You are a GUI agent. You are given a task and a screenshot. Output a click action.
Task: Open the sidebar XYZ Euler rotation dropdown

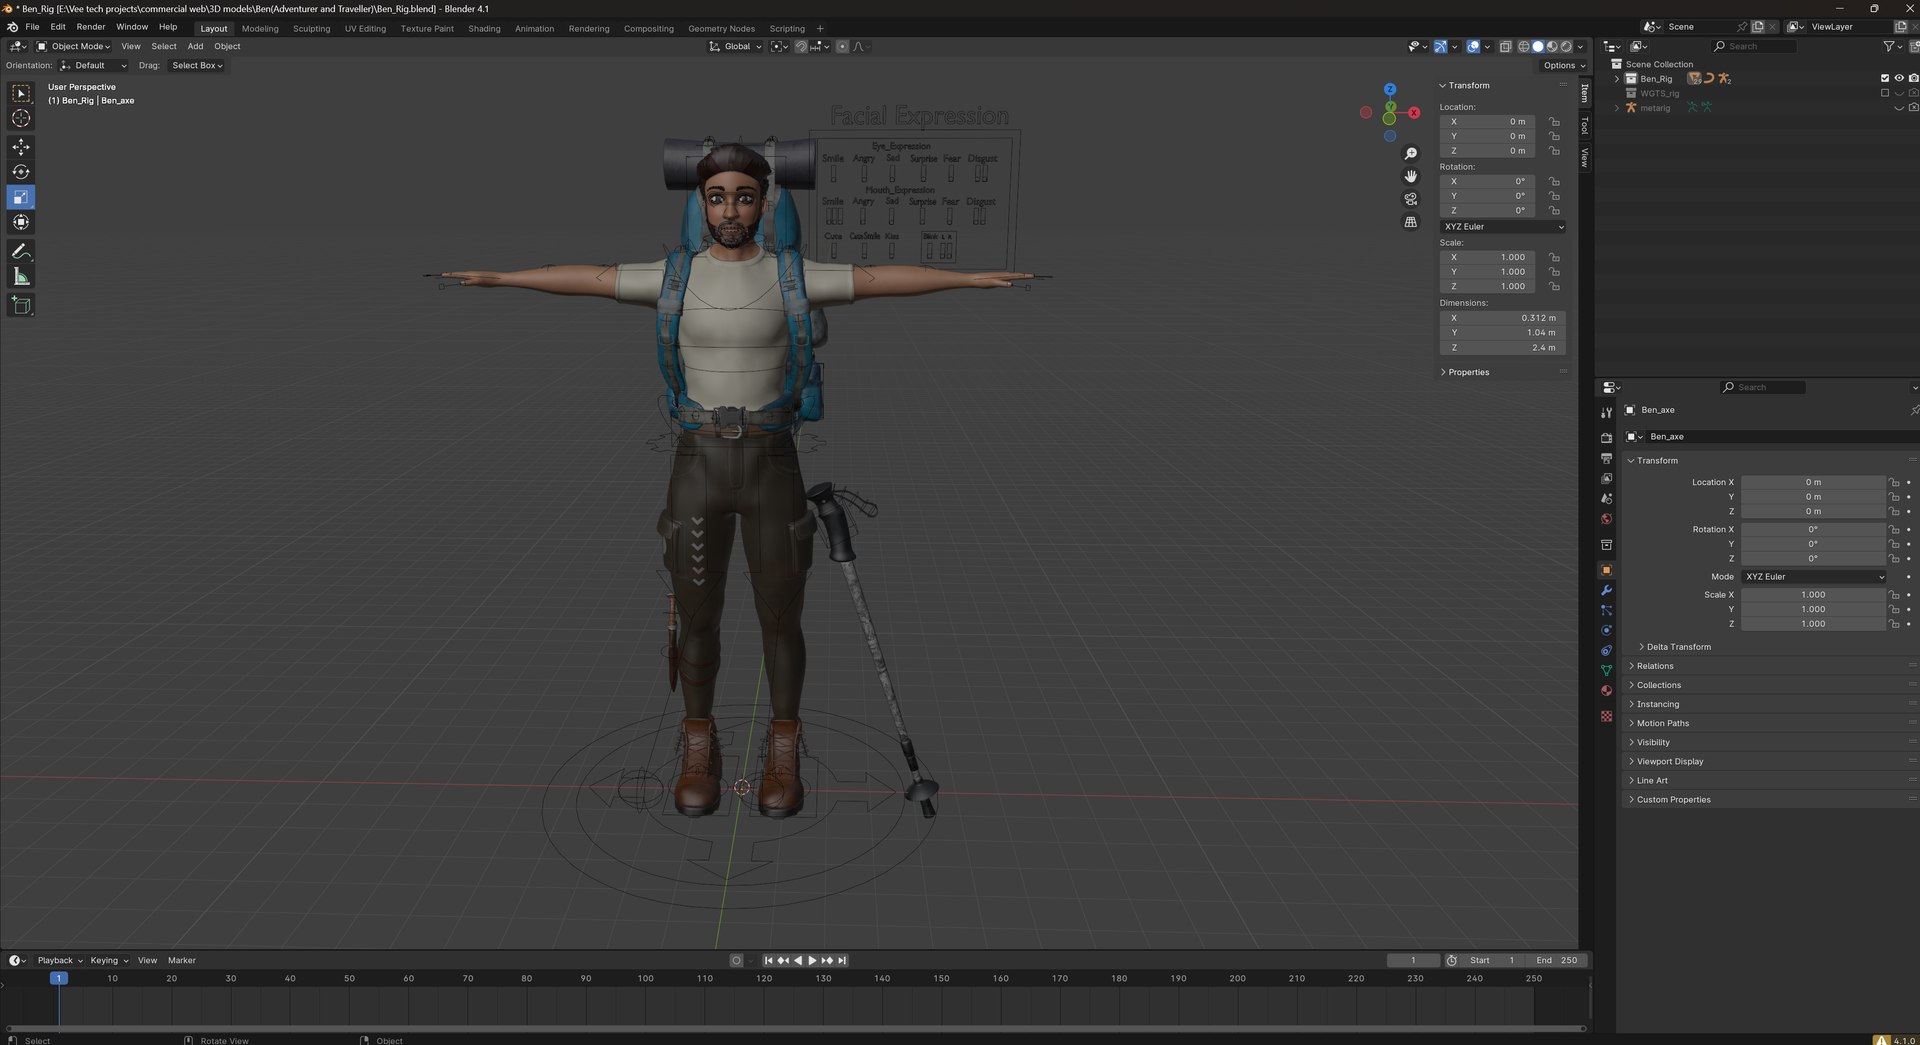click(1502, 227)
